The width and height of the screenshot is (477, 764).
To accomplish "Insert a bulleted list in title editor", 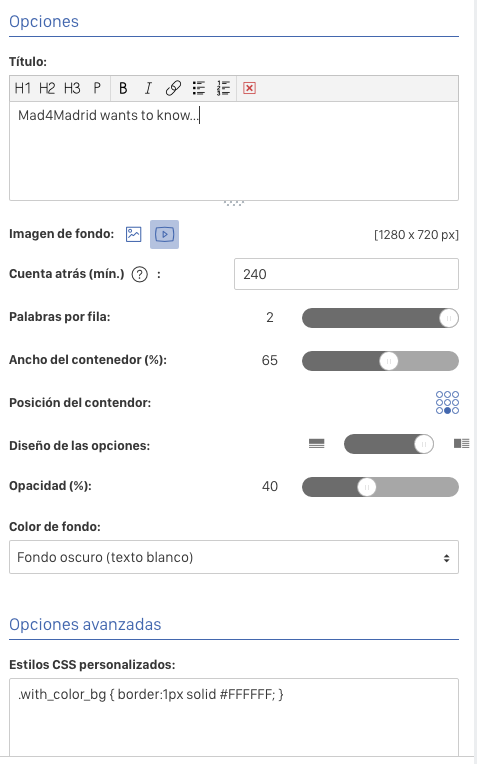I will (x=198, y=88).
